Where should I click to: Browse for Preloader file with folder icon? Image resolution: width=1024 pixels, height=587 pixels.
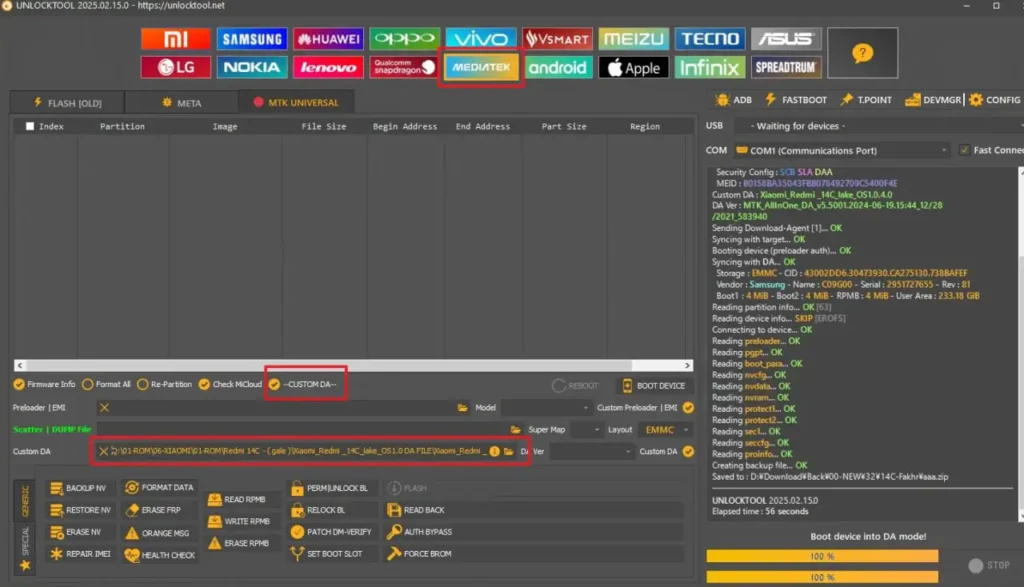462,407
